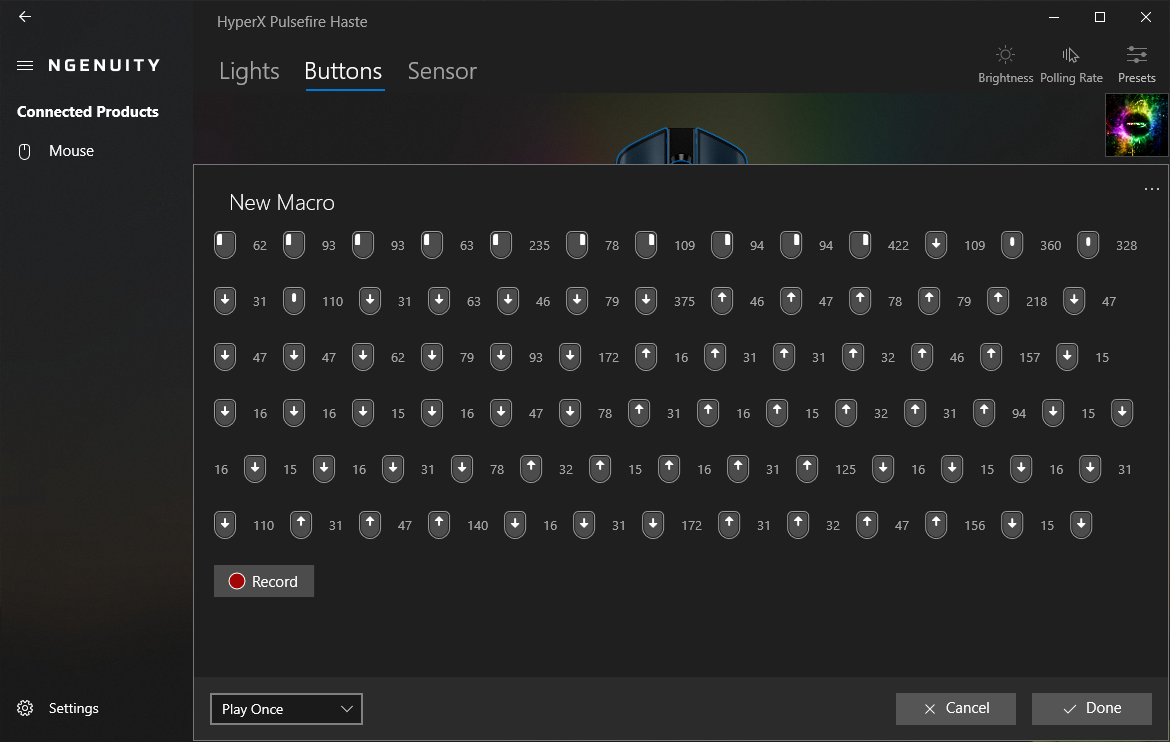
Task: Open Settings from the sidebar label
Action: point(74,708)
